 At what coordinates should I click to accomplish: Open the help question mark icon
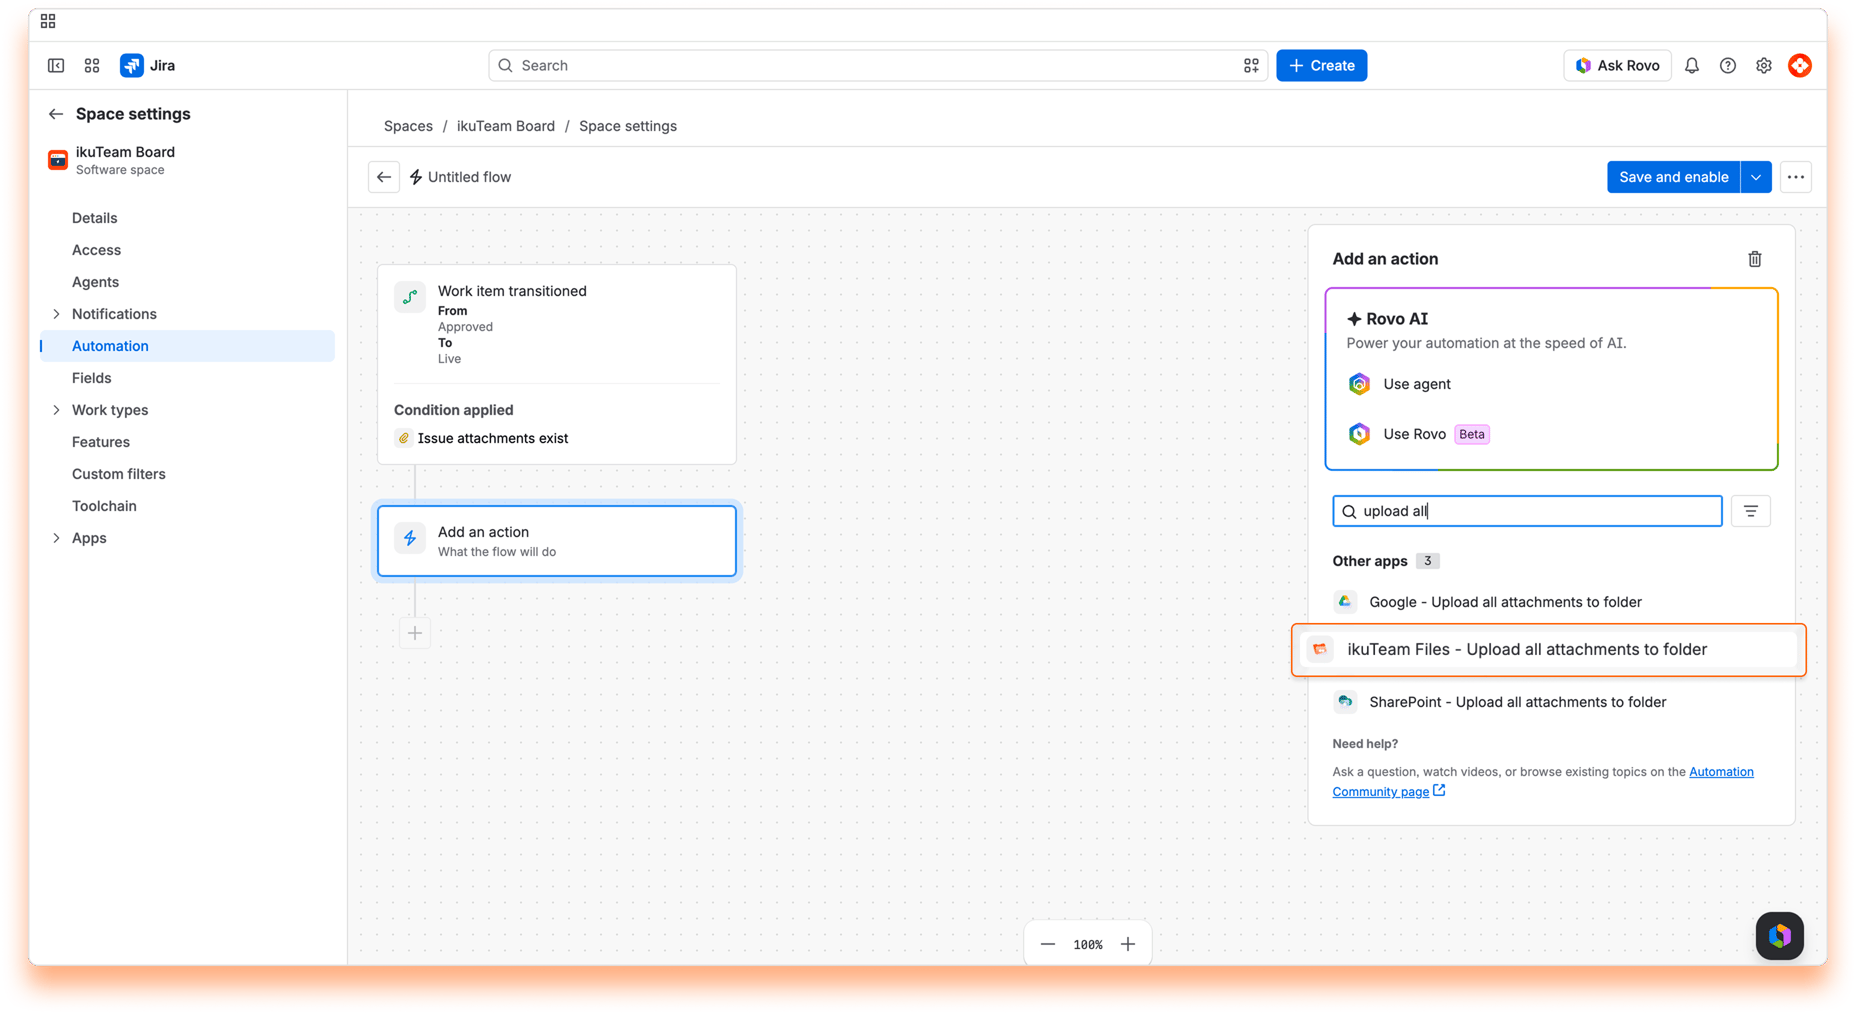[1728, 66]
